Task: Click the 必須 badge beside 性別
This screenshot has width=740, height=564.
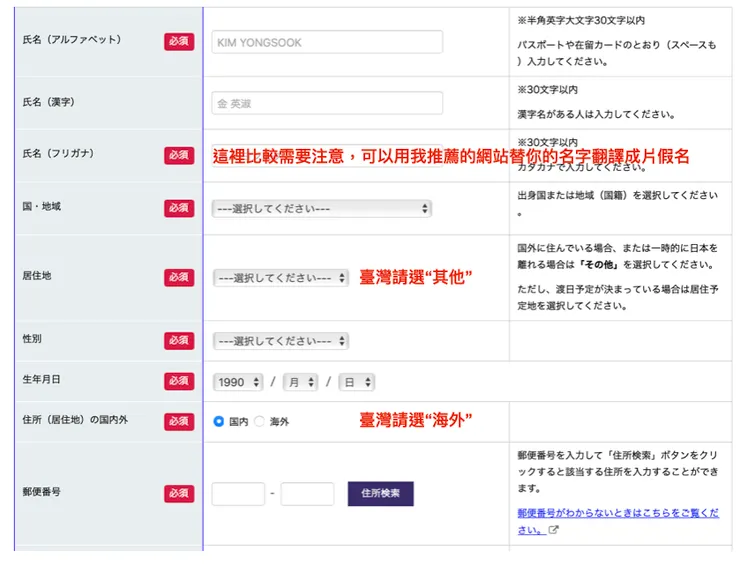Action: (x=179, y=340)
